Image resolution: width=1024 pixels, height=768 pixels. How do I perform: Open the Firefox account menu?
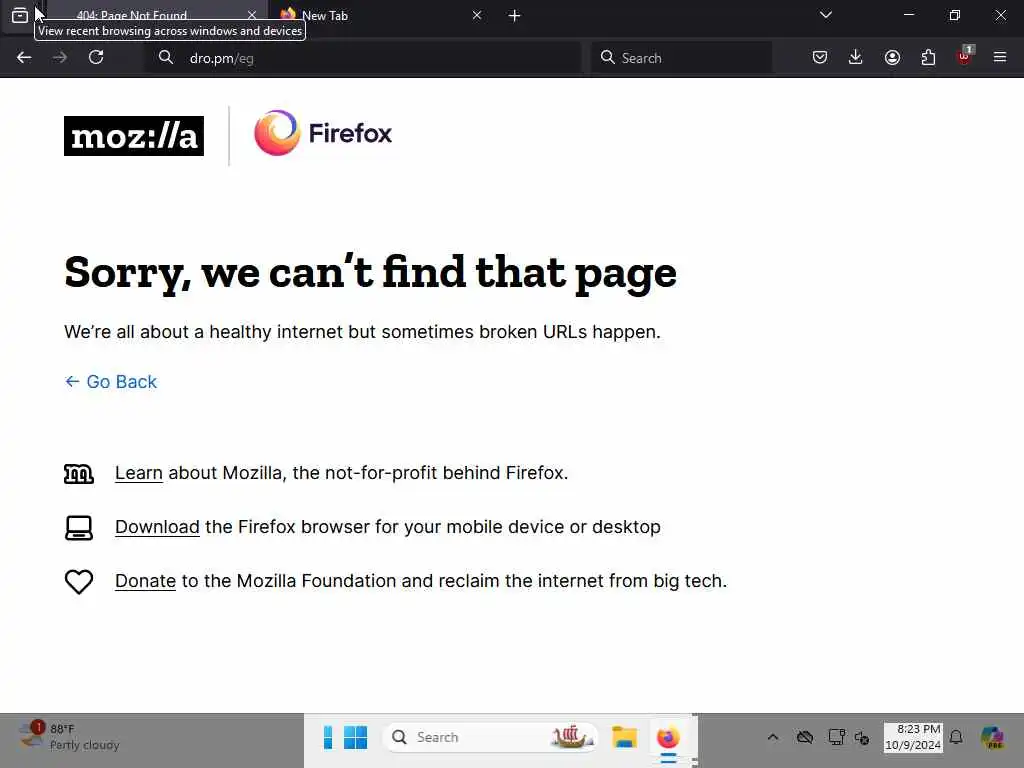point(892,57)
